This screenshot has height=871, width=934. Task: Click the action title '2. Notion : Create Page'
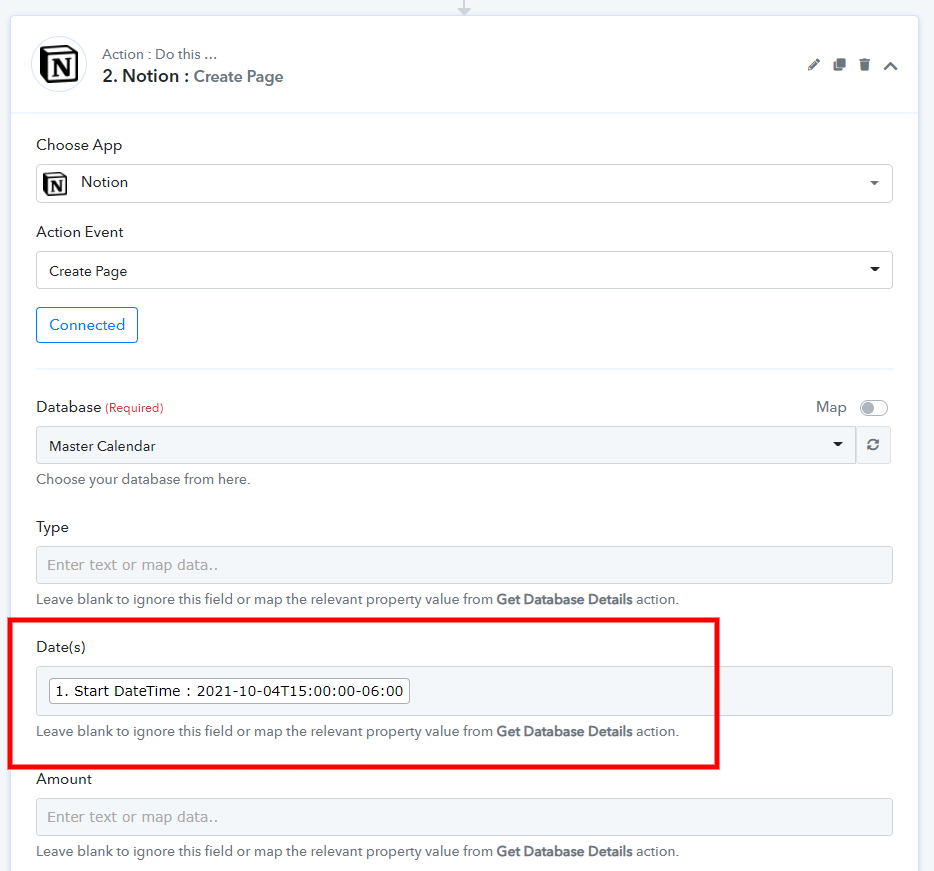(x=192, y=76)
